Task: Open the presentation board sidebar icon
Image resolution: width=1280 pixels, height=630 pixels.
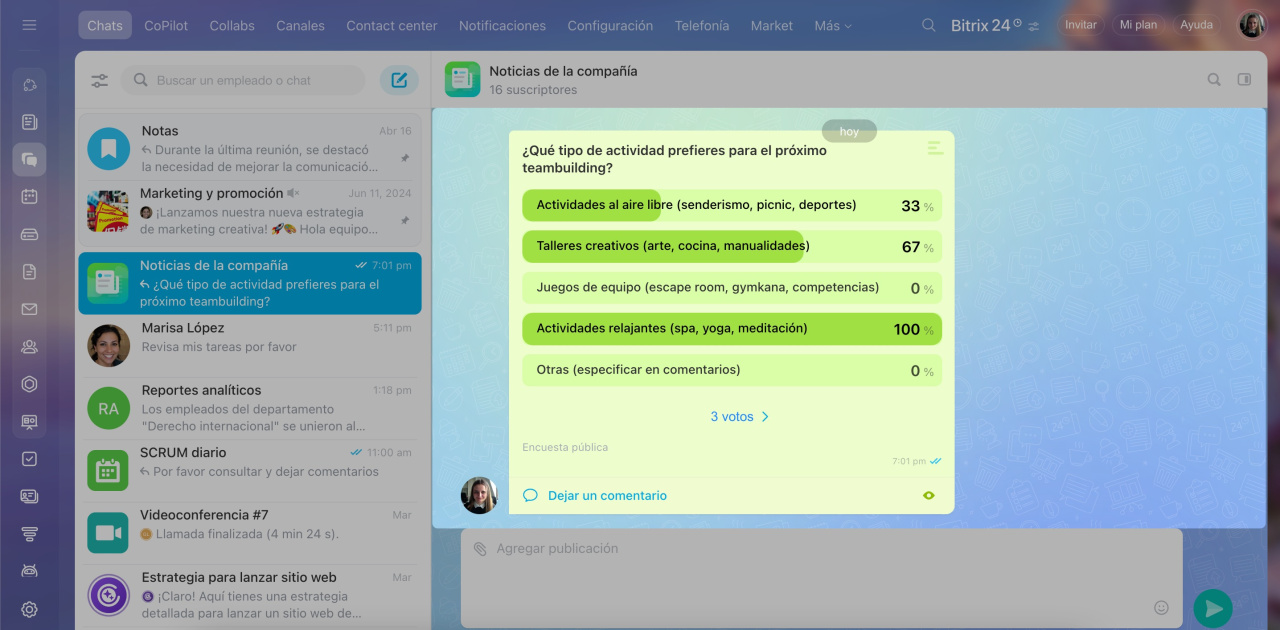Action: 29,422
